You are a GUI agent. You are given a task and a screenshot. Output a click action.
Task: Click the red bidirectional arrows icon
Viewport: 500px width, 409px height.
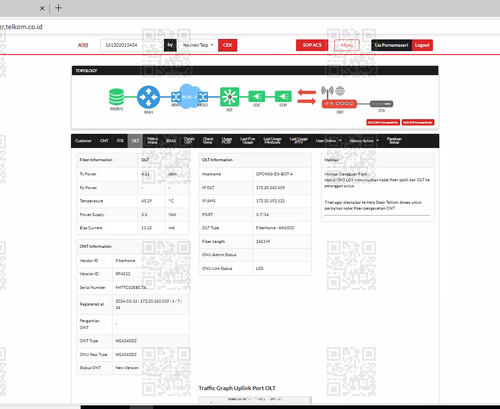(x=307, y=97)
